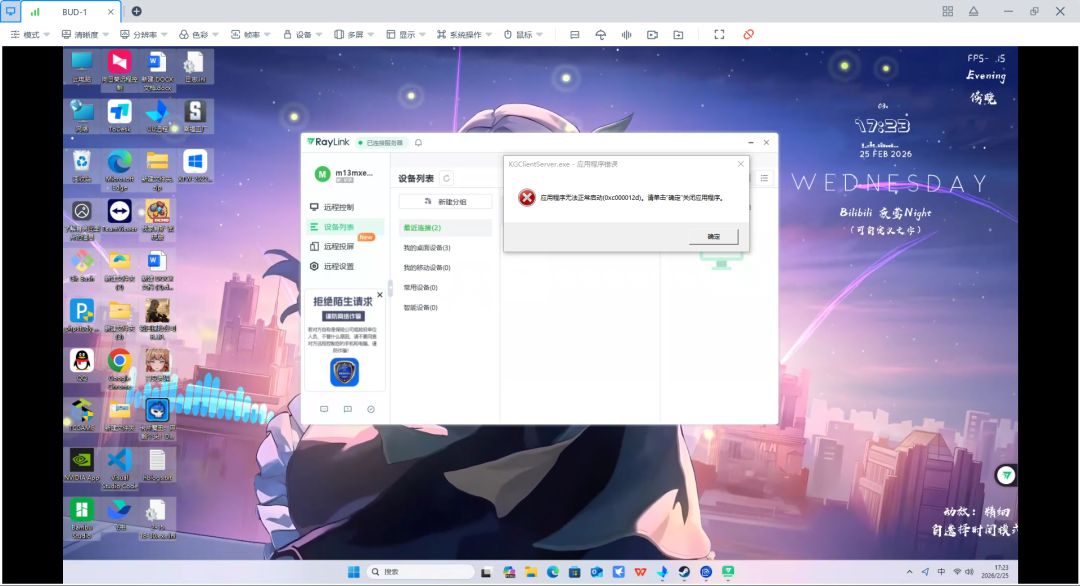Open the 清晰度 (clarity) dropdown
The width and height of the screenshot is (1080, 586).
click(85, 34)
